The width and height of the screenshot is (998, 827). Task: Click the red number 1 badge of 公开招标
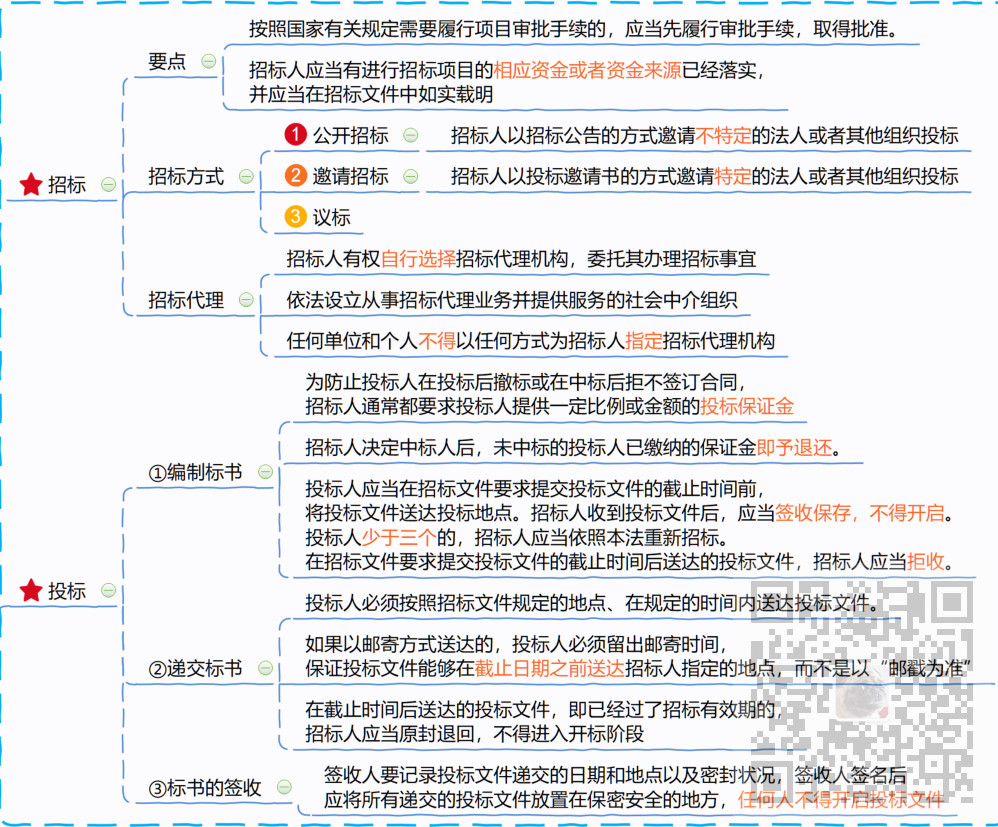pyautogui.click(x=295, y=135)
